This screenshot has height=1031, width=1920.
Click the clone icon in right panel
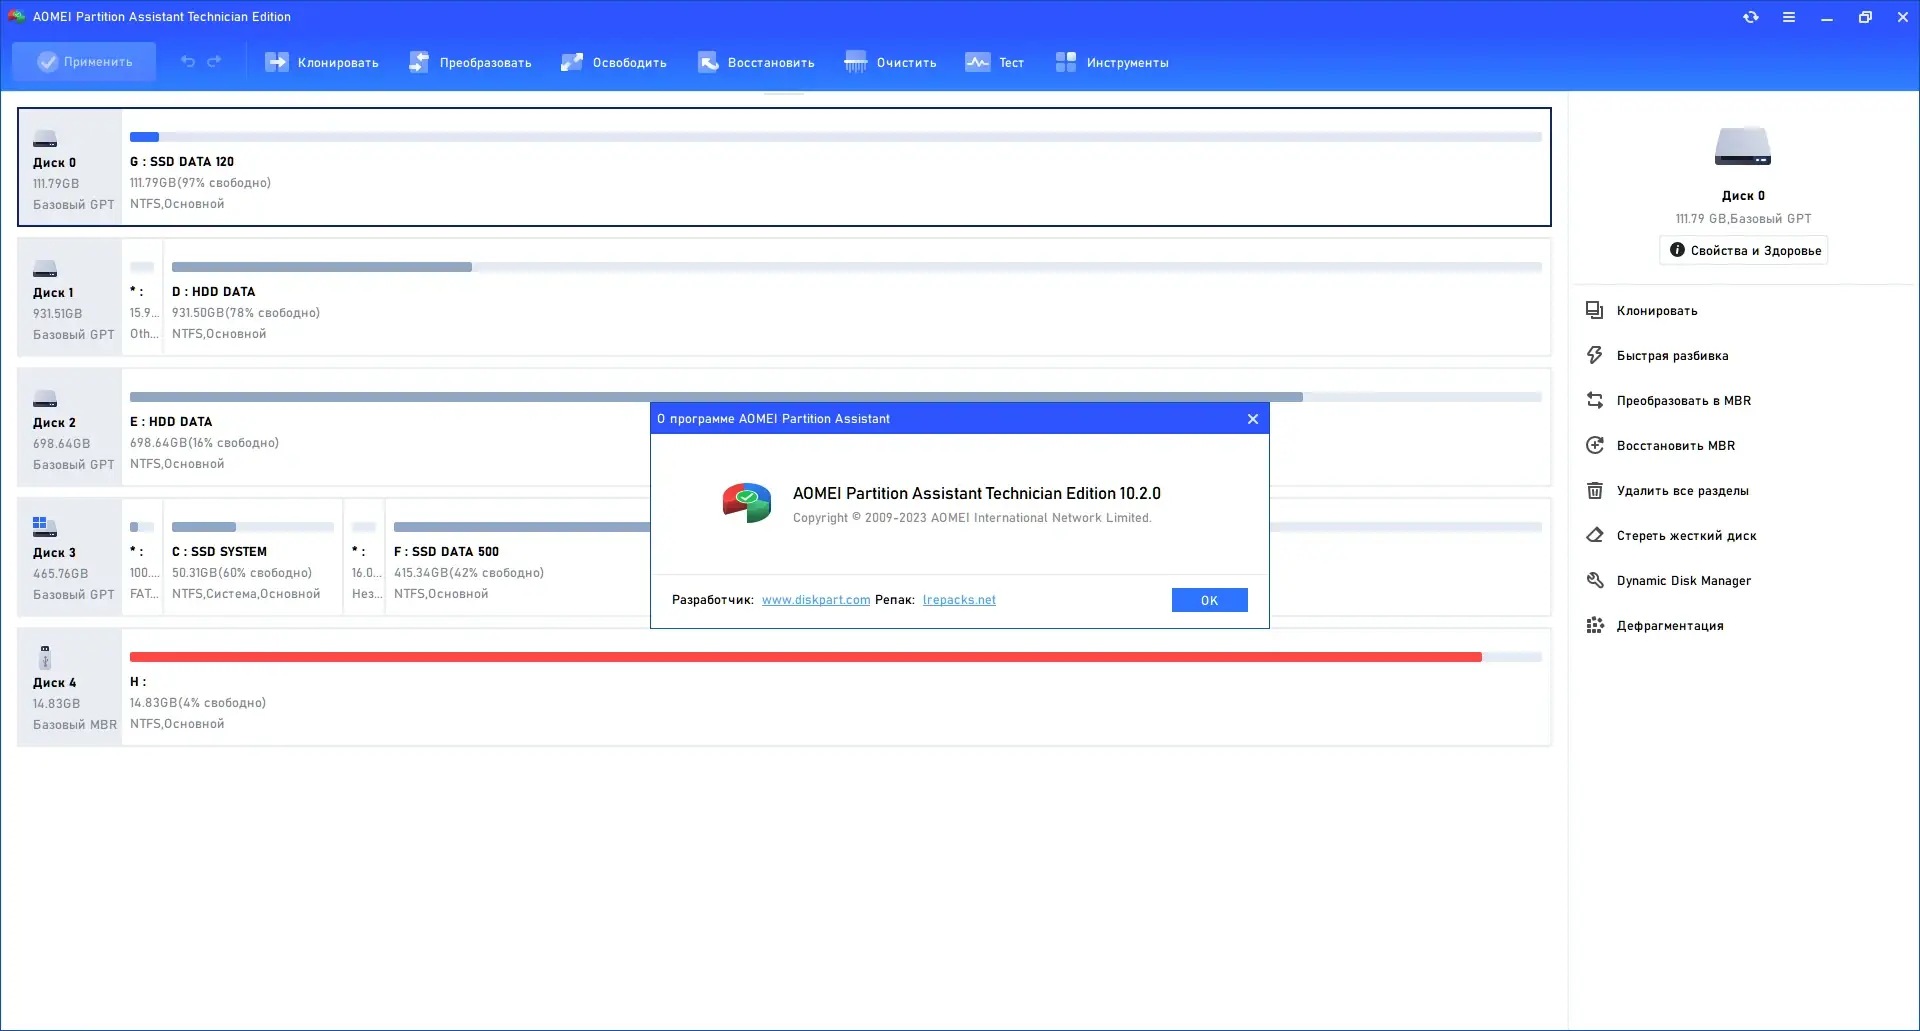pyautogui.click(x=1595, y=311)
